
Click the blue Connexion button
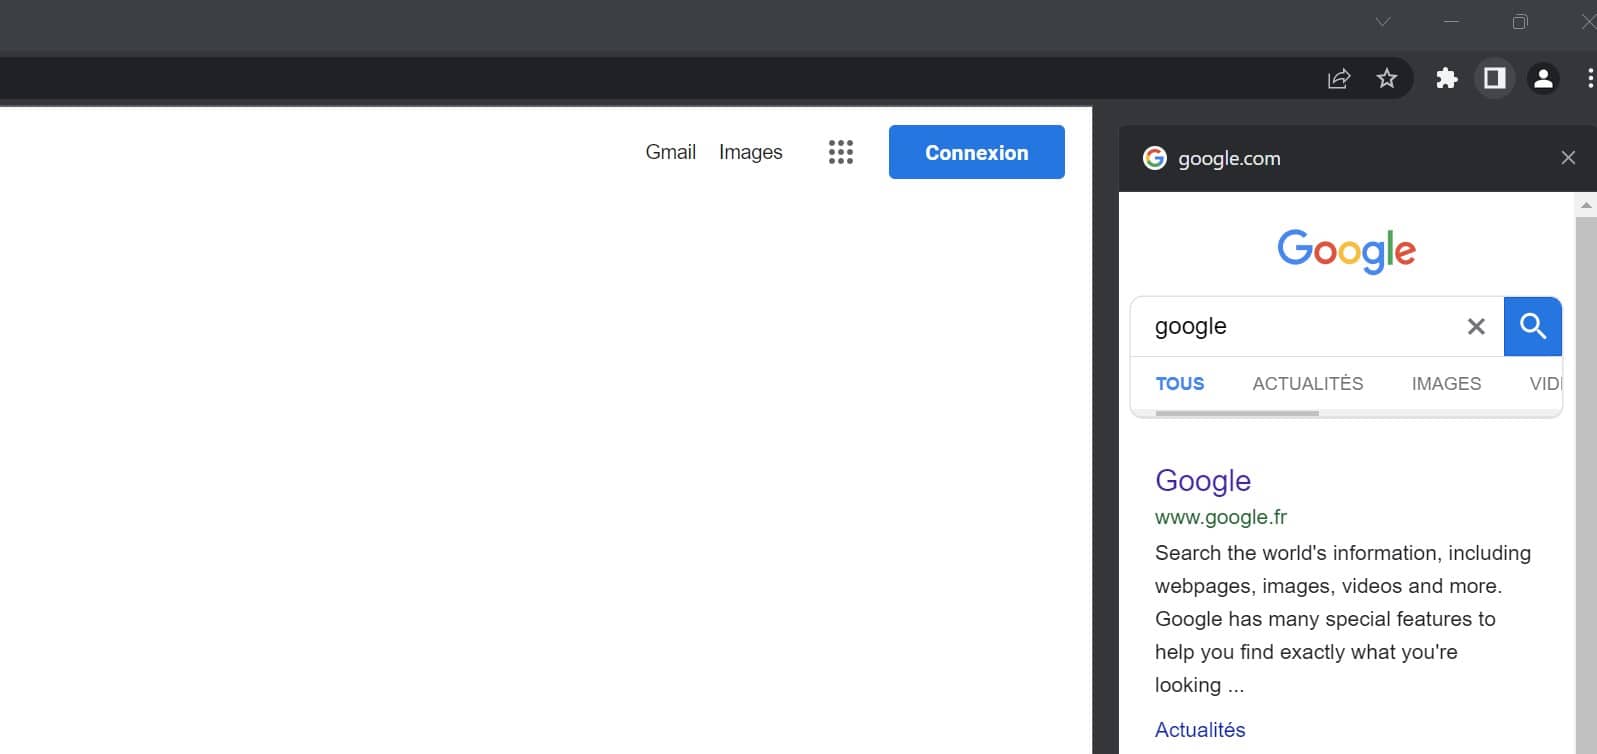[x=976, y=152]
